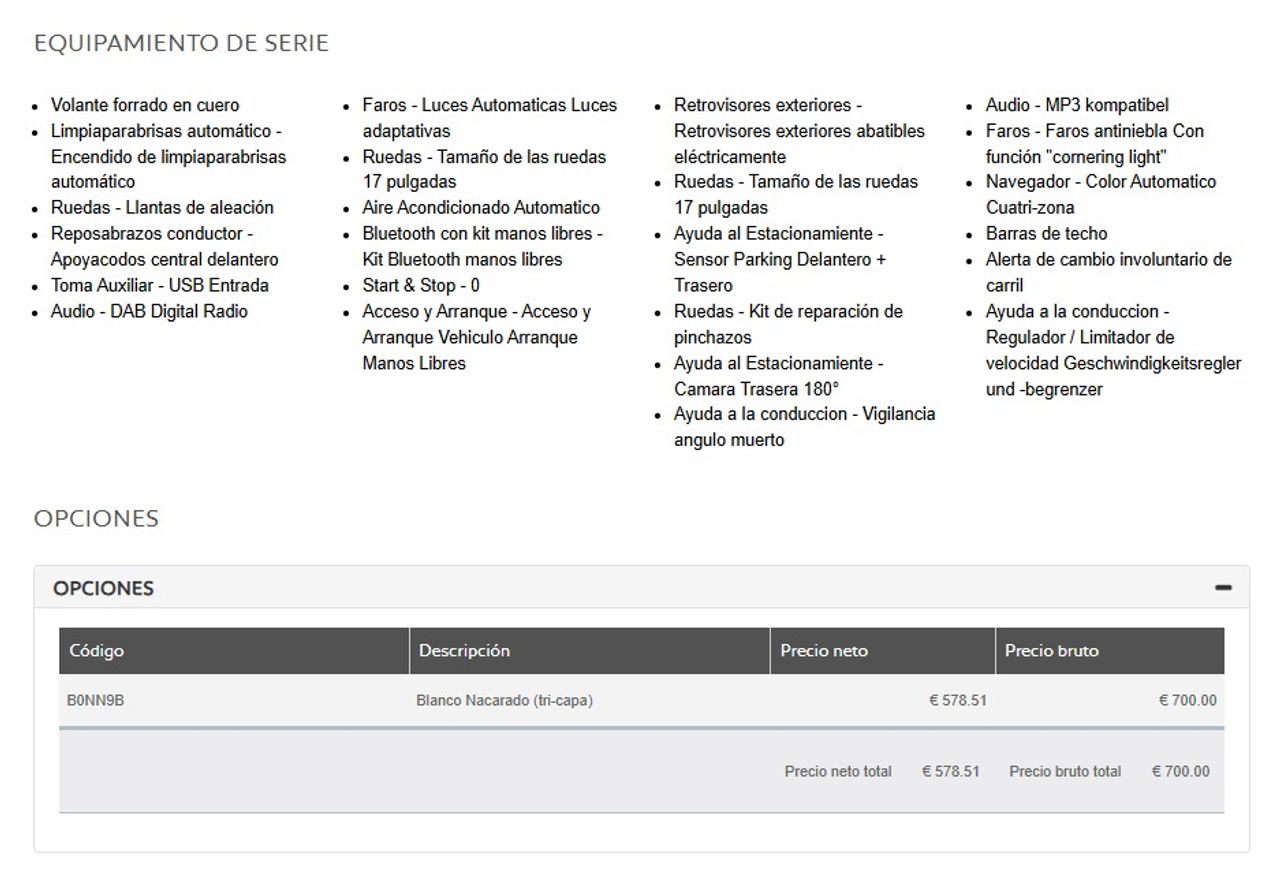Click Navegador - Color Automatico item
Screen dimensions: 1280x884
(x=1101, y=195)
